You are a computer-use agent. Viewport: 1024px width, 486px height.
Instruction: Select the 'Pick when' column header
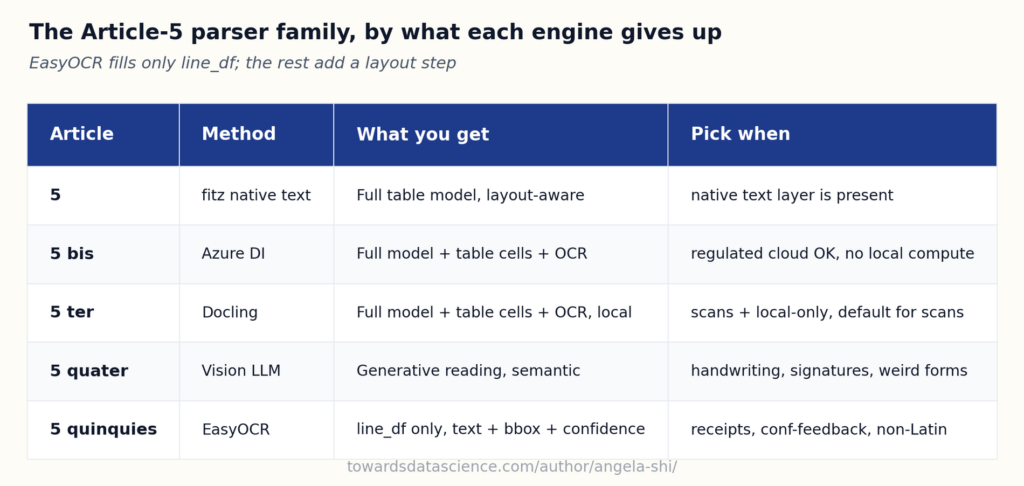(x=832, y=135)
